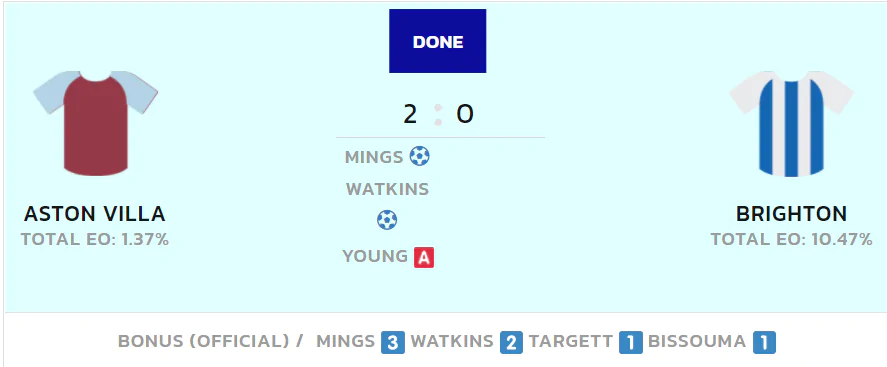Image resolution: width=887 pixels, height=367 pixels.
Task: Click TARGETT name in bonus row
Action: (571, 342)
